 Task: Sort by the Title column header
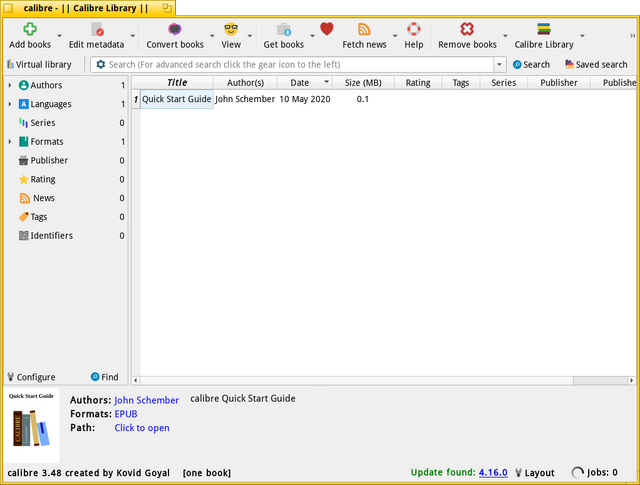(x=177, y=82)
